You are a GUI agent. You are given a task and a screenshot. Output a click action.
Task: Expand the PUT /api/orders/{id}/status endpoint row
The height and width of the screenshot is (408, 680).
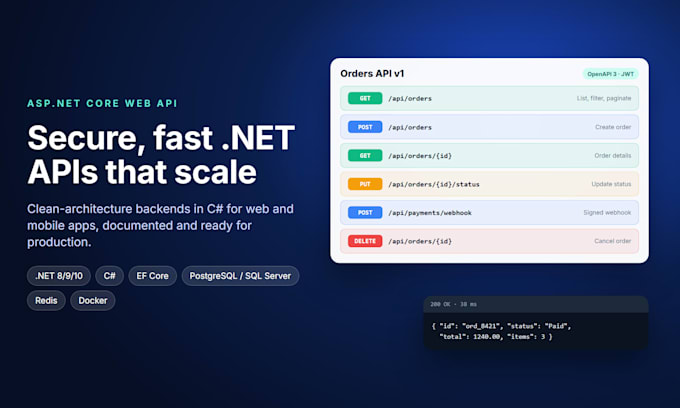click(489, 184)
